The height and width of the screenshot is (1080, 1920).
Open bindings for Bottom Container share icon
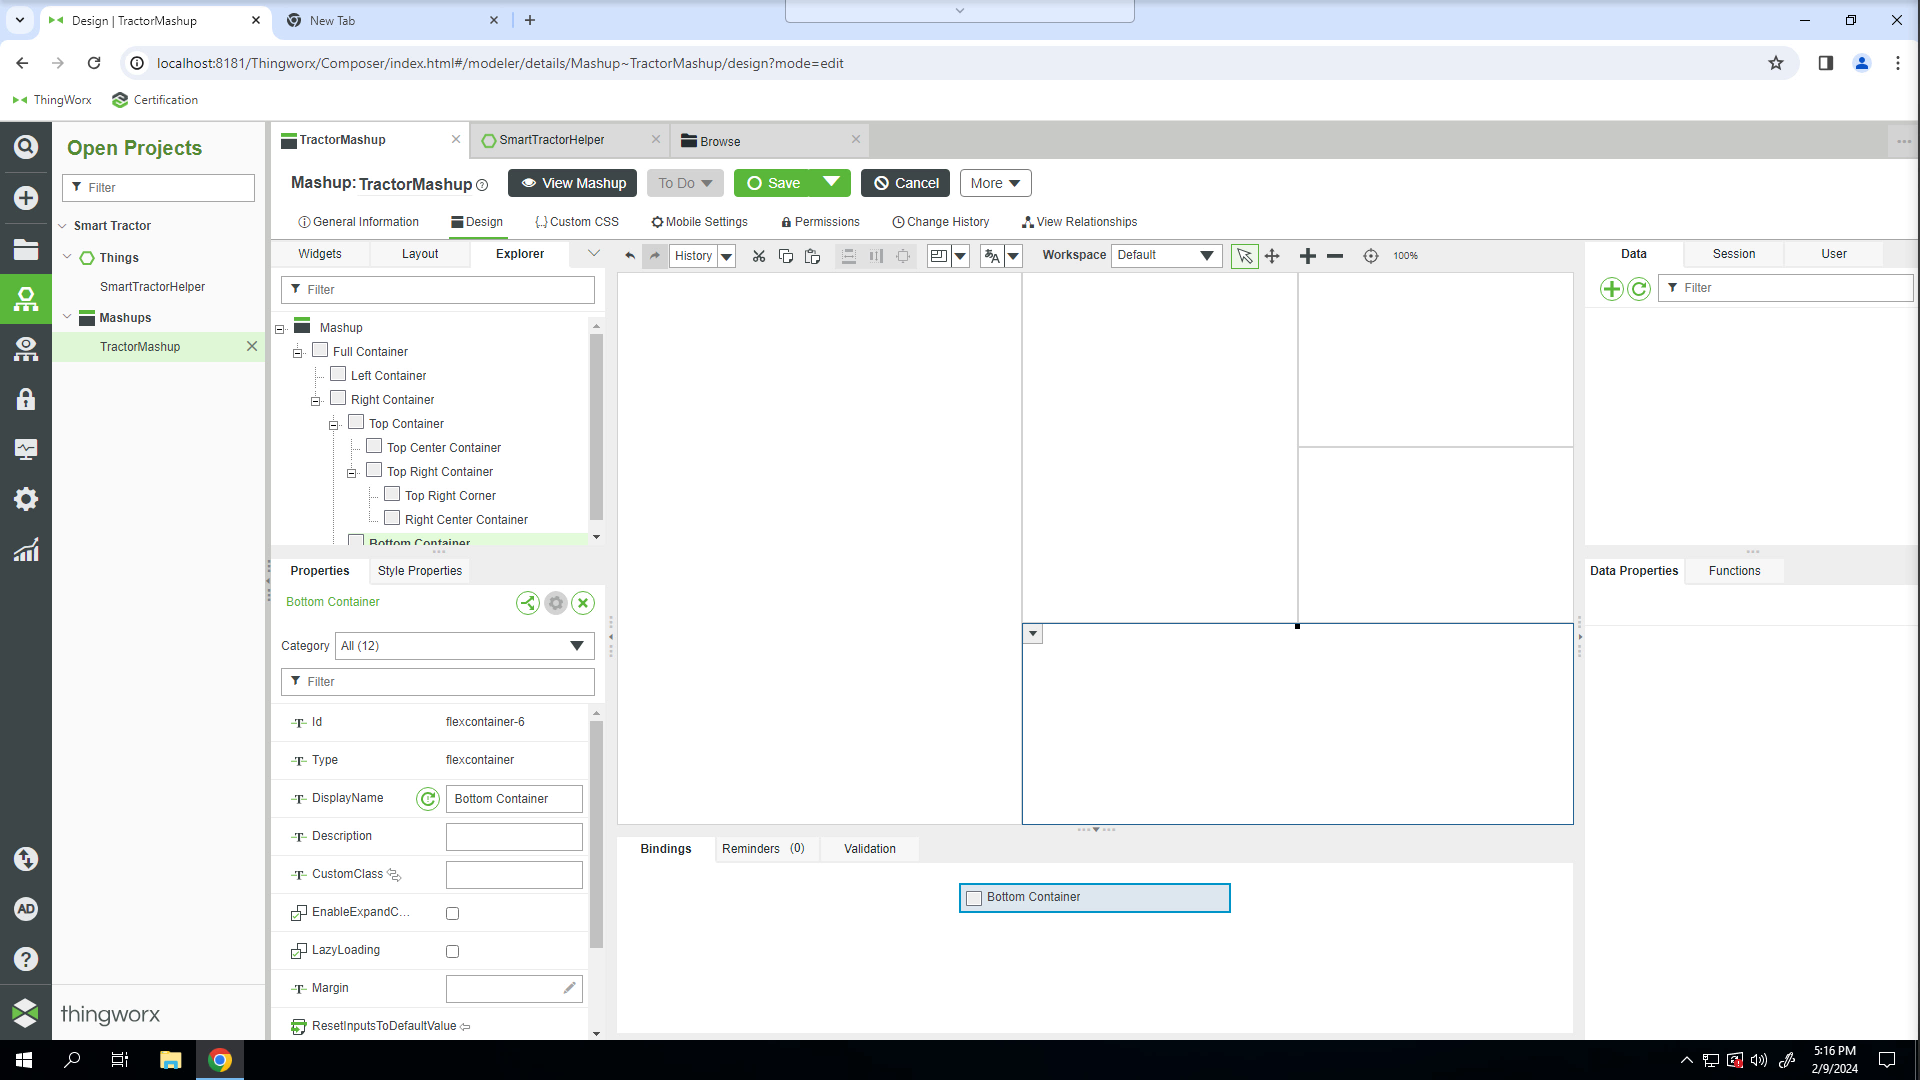(x=528, y=603)
